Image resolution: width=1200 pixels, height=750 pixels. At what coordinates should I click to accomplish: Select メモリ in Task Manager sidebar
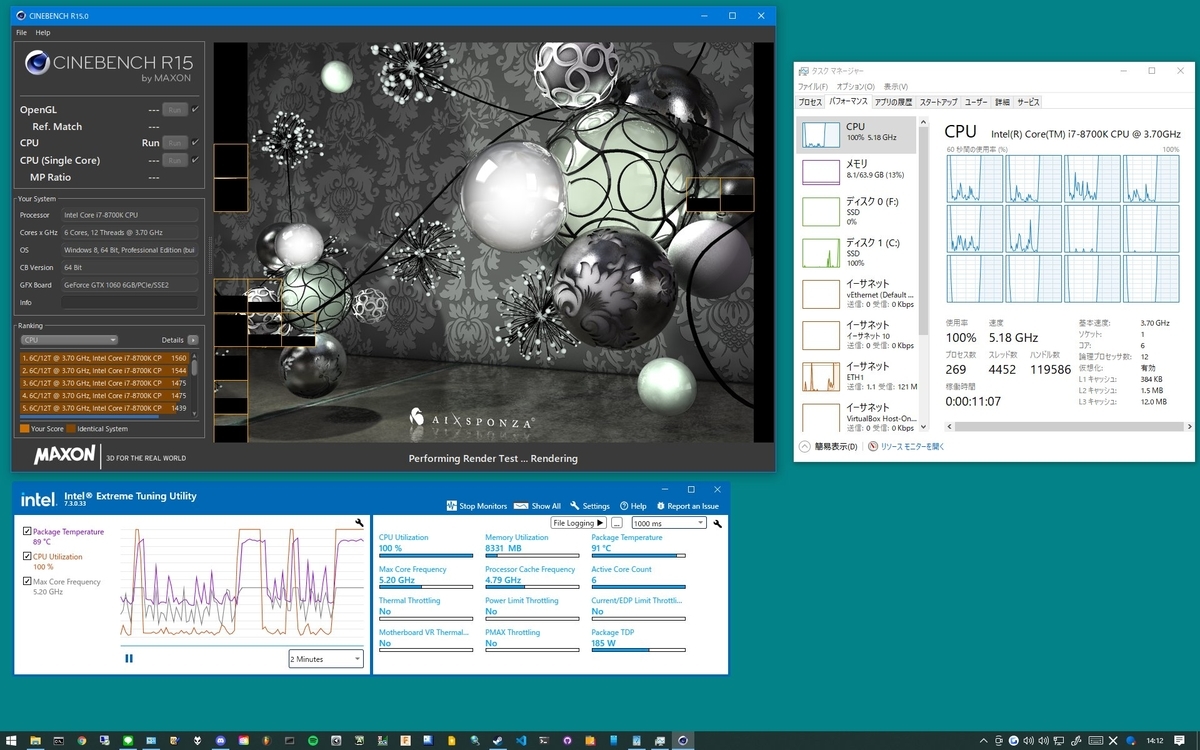pos(855,171)
